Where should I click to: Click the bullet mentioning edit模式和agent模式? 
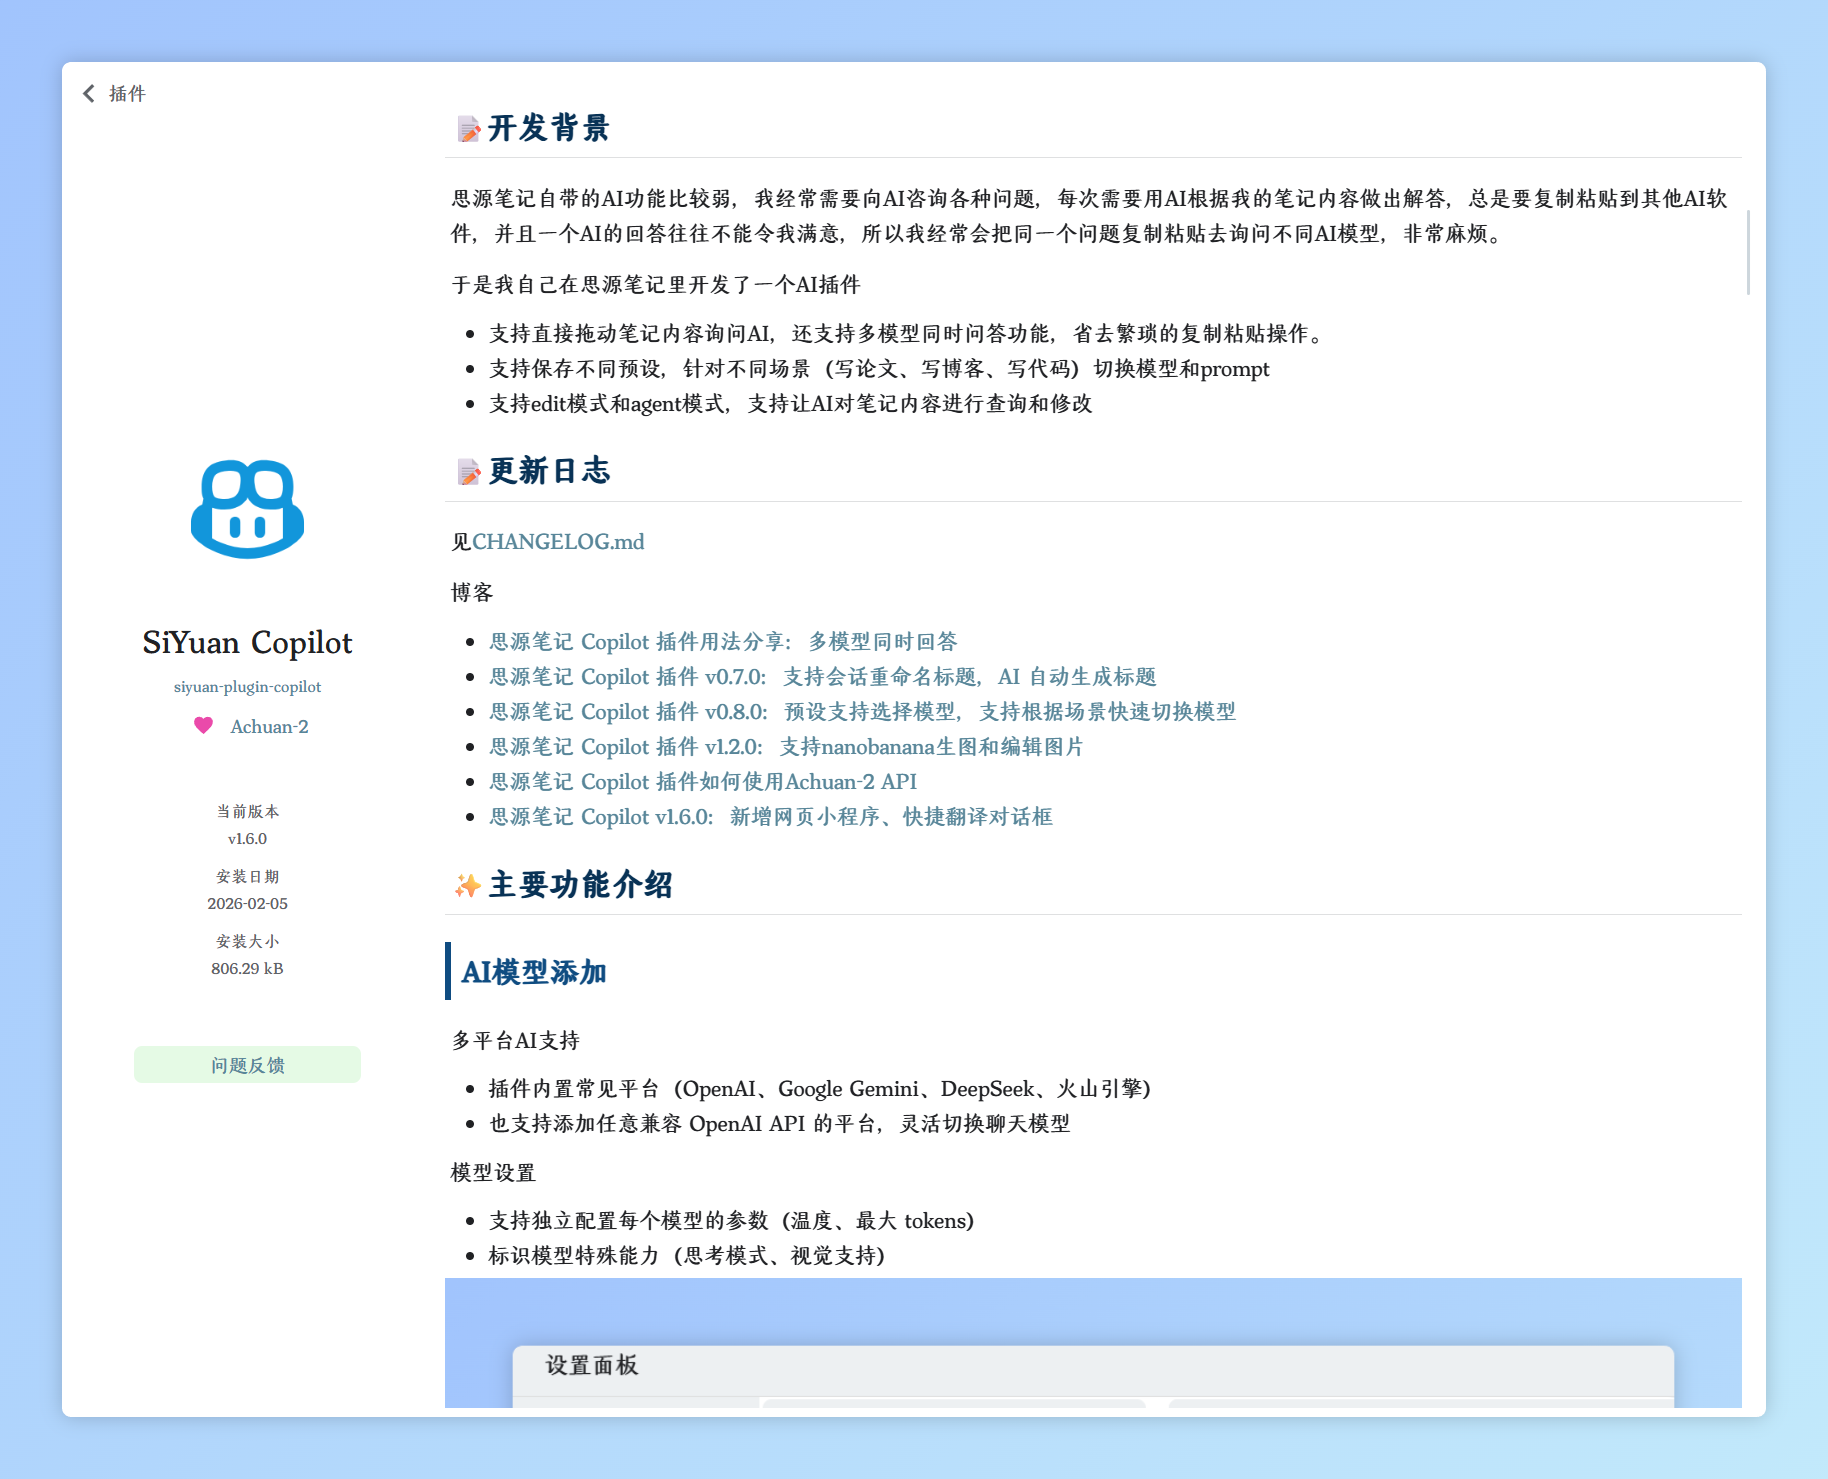(x=790, y=404)
